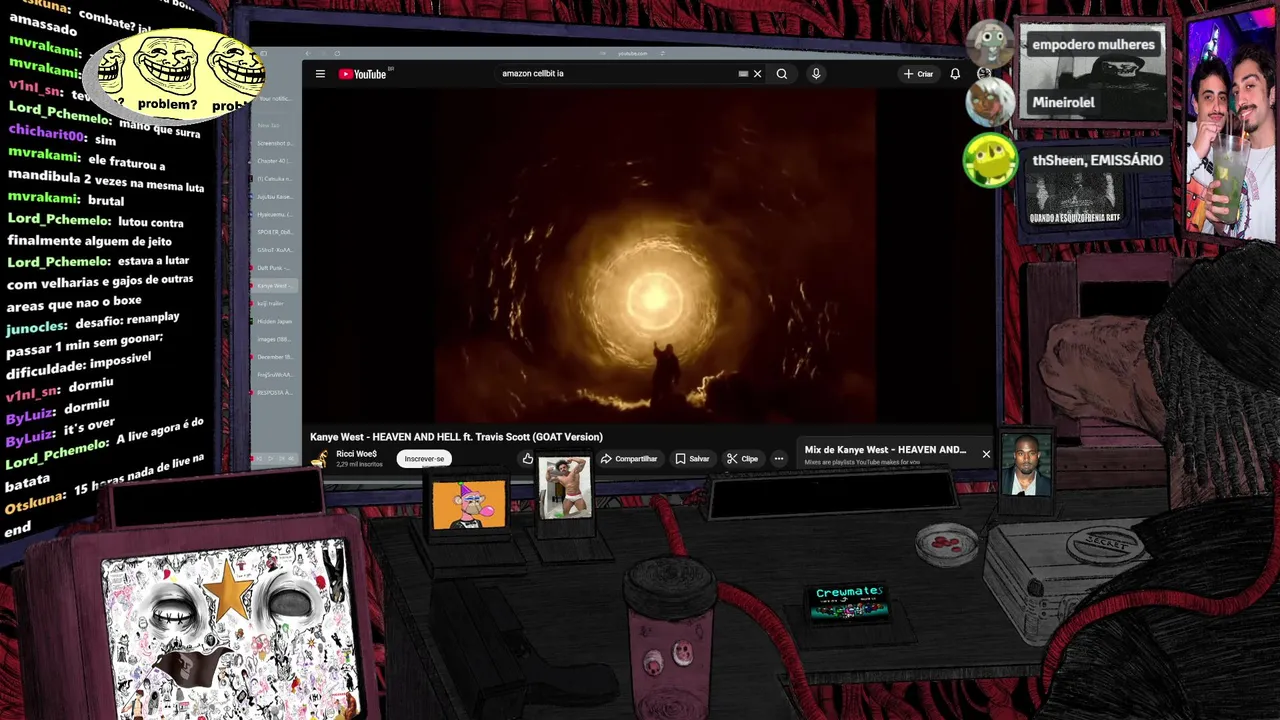This screenshot has height=720, width=1280.
Task: Switch to the 'Screenshot p...' sidebar tab
Action: click(x=273, y=143)
